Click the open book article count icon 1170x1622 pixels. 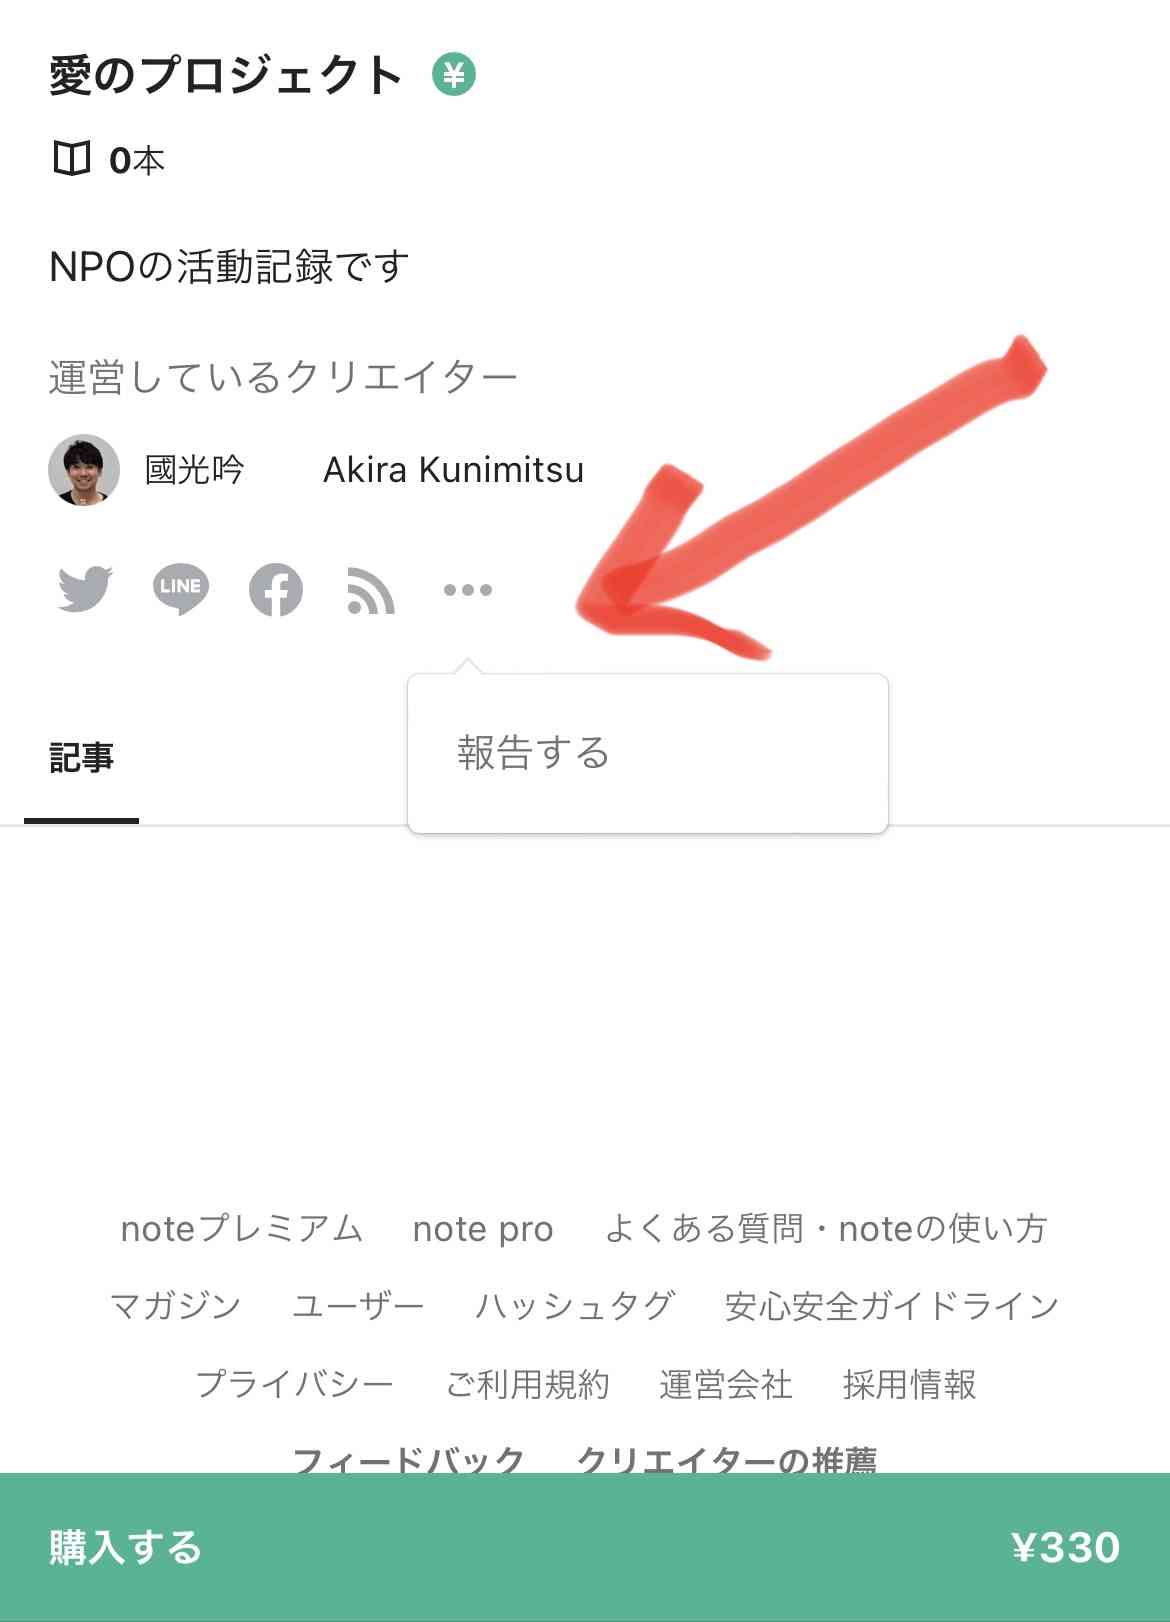(71, 159)
